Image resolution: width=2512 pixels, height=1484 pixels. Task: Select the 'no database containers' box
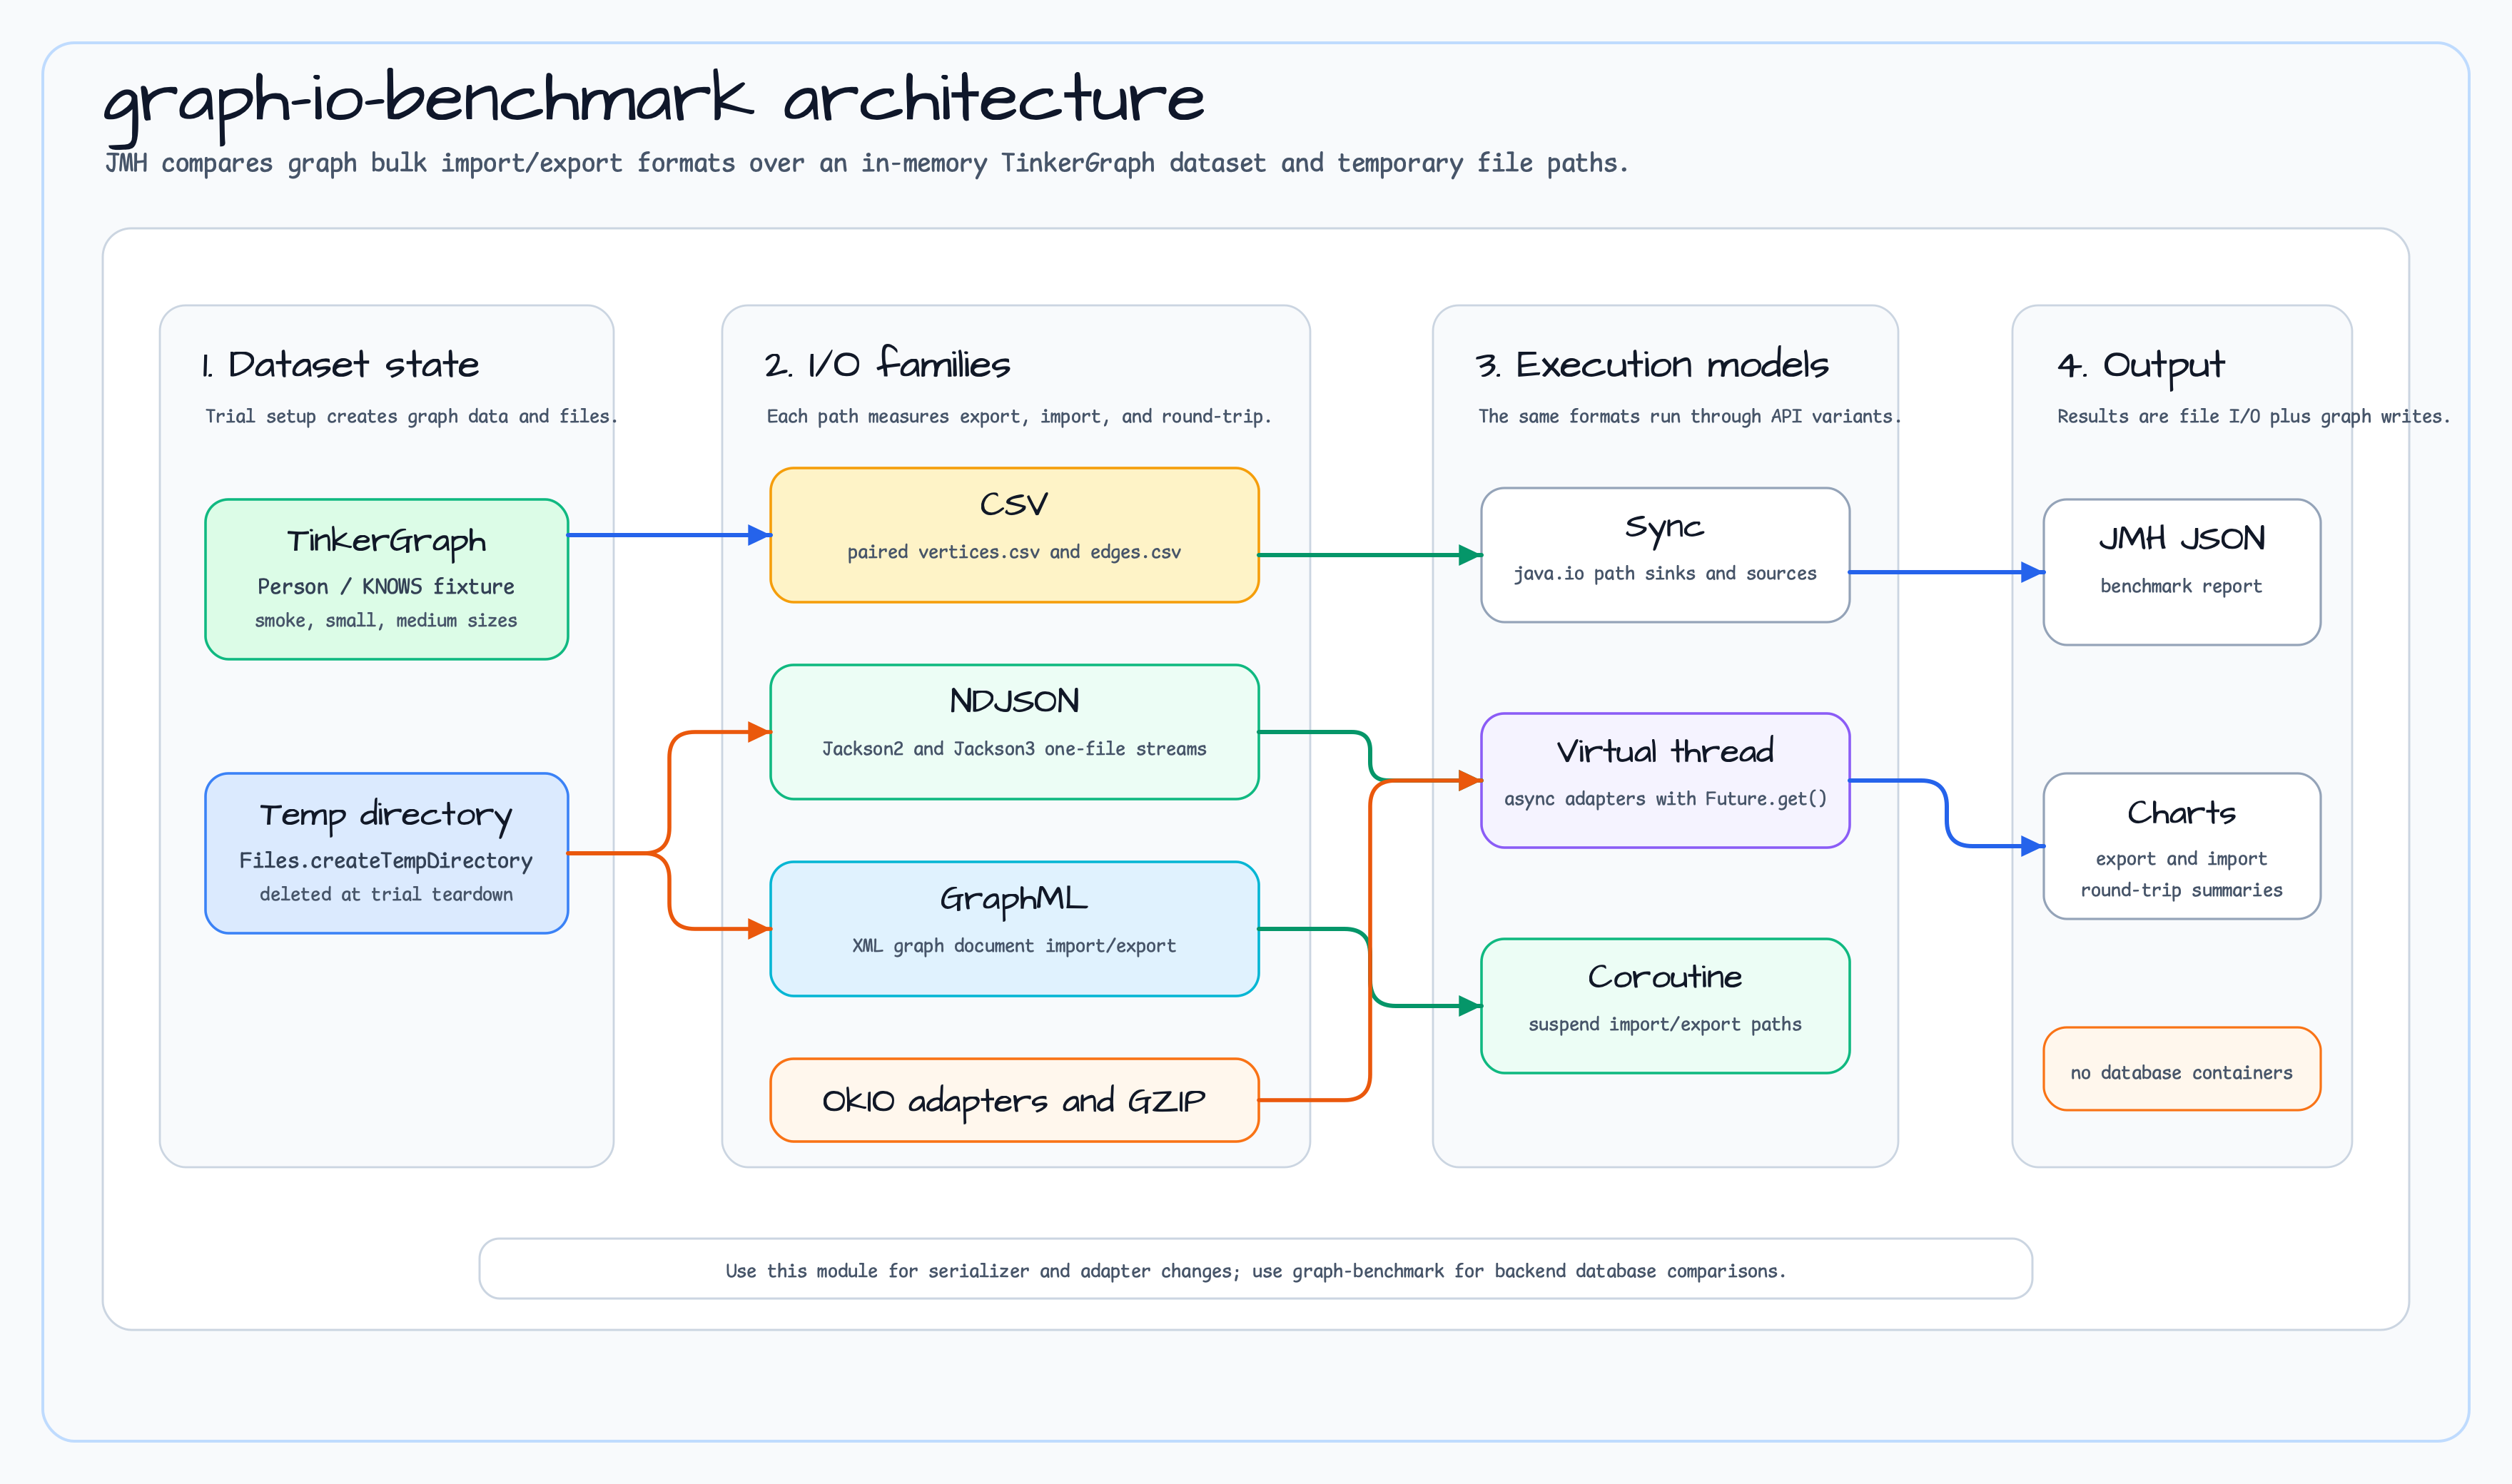[x=2182, y=1069]
